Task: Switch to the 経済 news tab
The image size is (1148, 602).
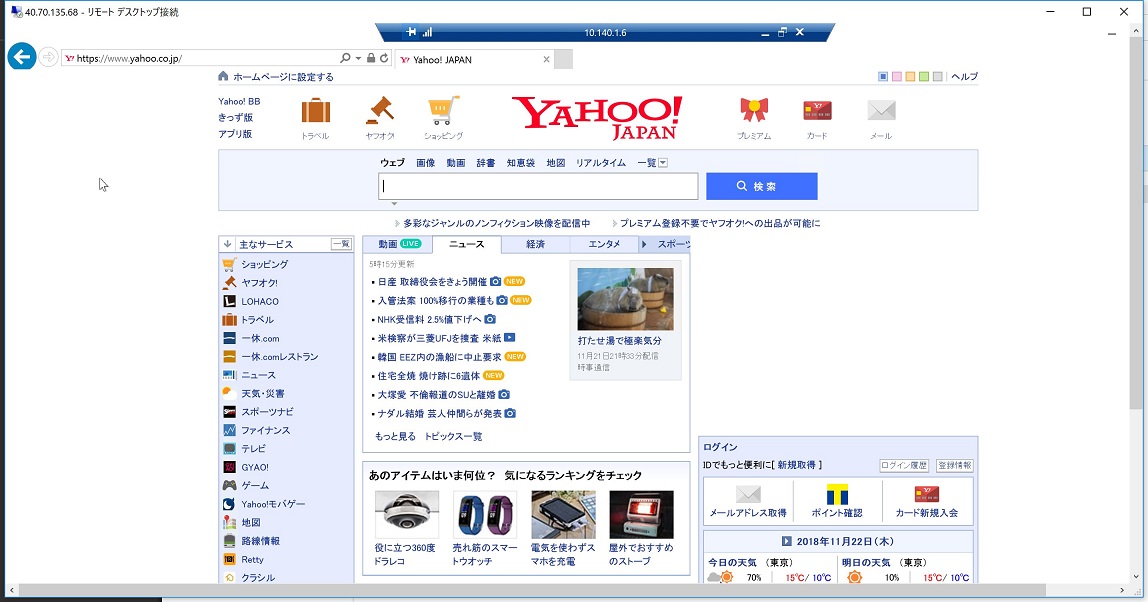Action: click(x=535, y=244)
